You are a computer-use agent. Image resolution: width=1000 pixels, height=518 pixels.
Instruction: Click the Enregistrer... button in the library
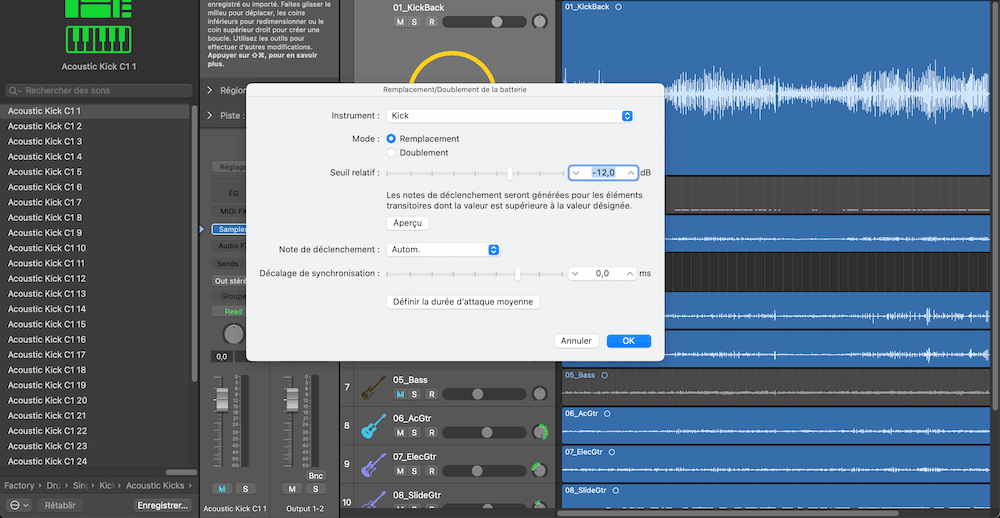coord(163,505)
